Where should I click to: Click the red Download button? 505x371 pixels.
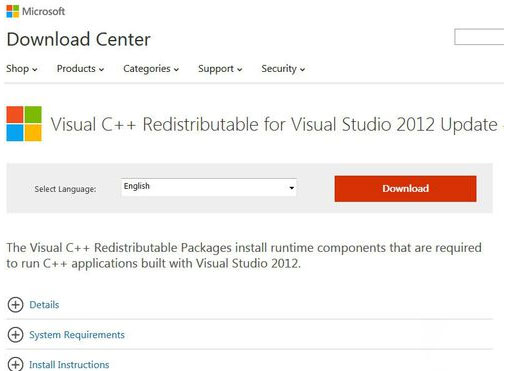coord(405,189)
